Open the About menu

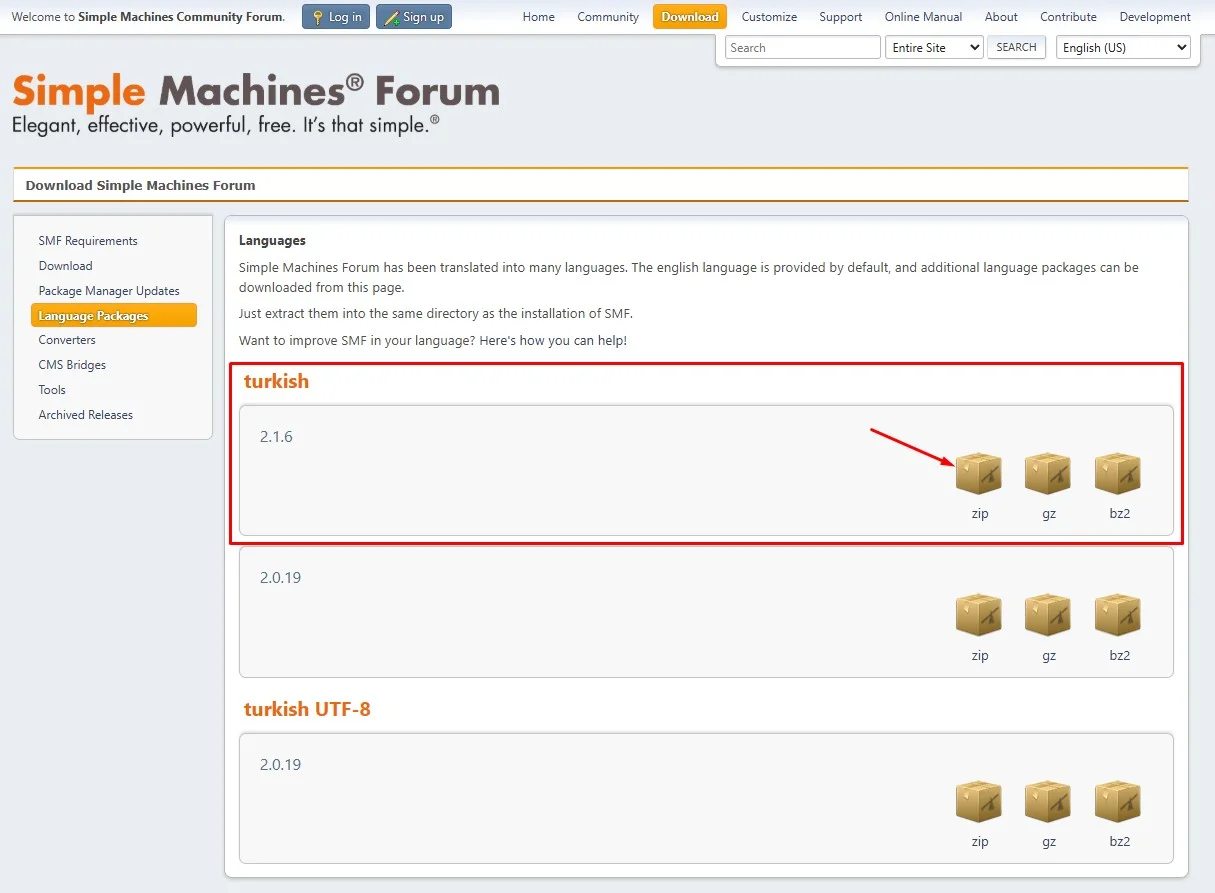tap(1001, 17)
